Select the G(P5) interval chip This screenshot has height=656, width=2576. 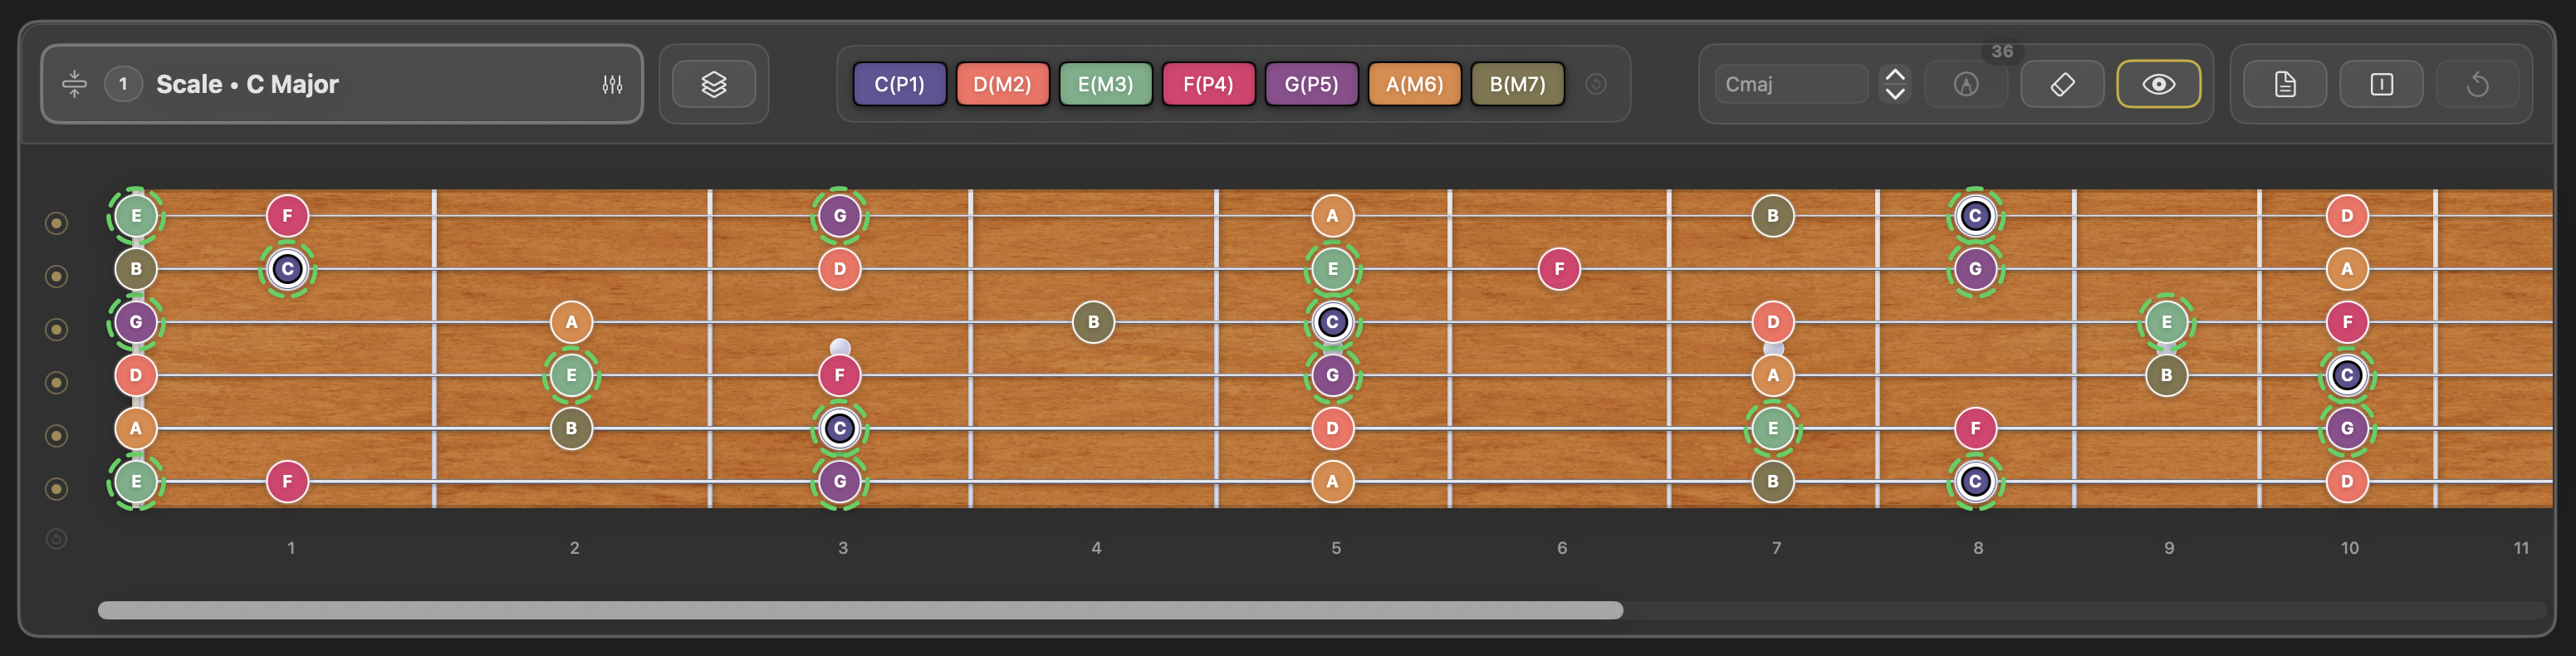tap(1311, 84)
